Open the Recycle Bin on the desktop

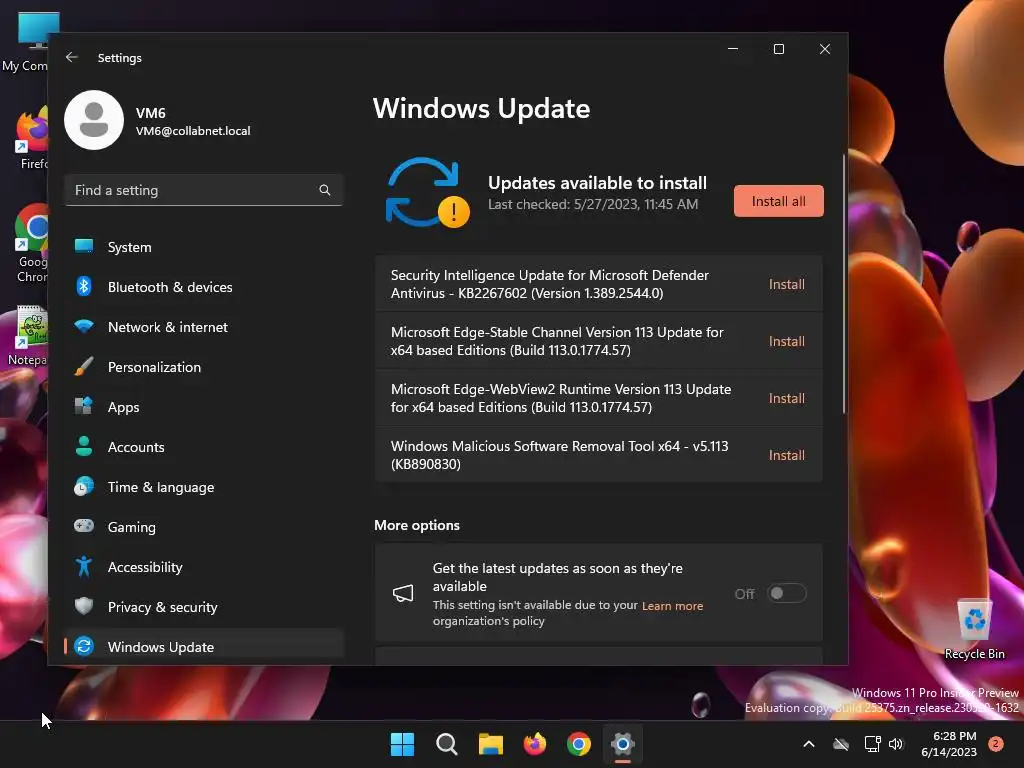(x=974, y=630)
